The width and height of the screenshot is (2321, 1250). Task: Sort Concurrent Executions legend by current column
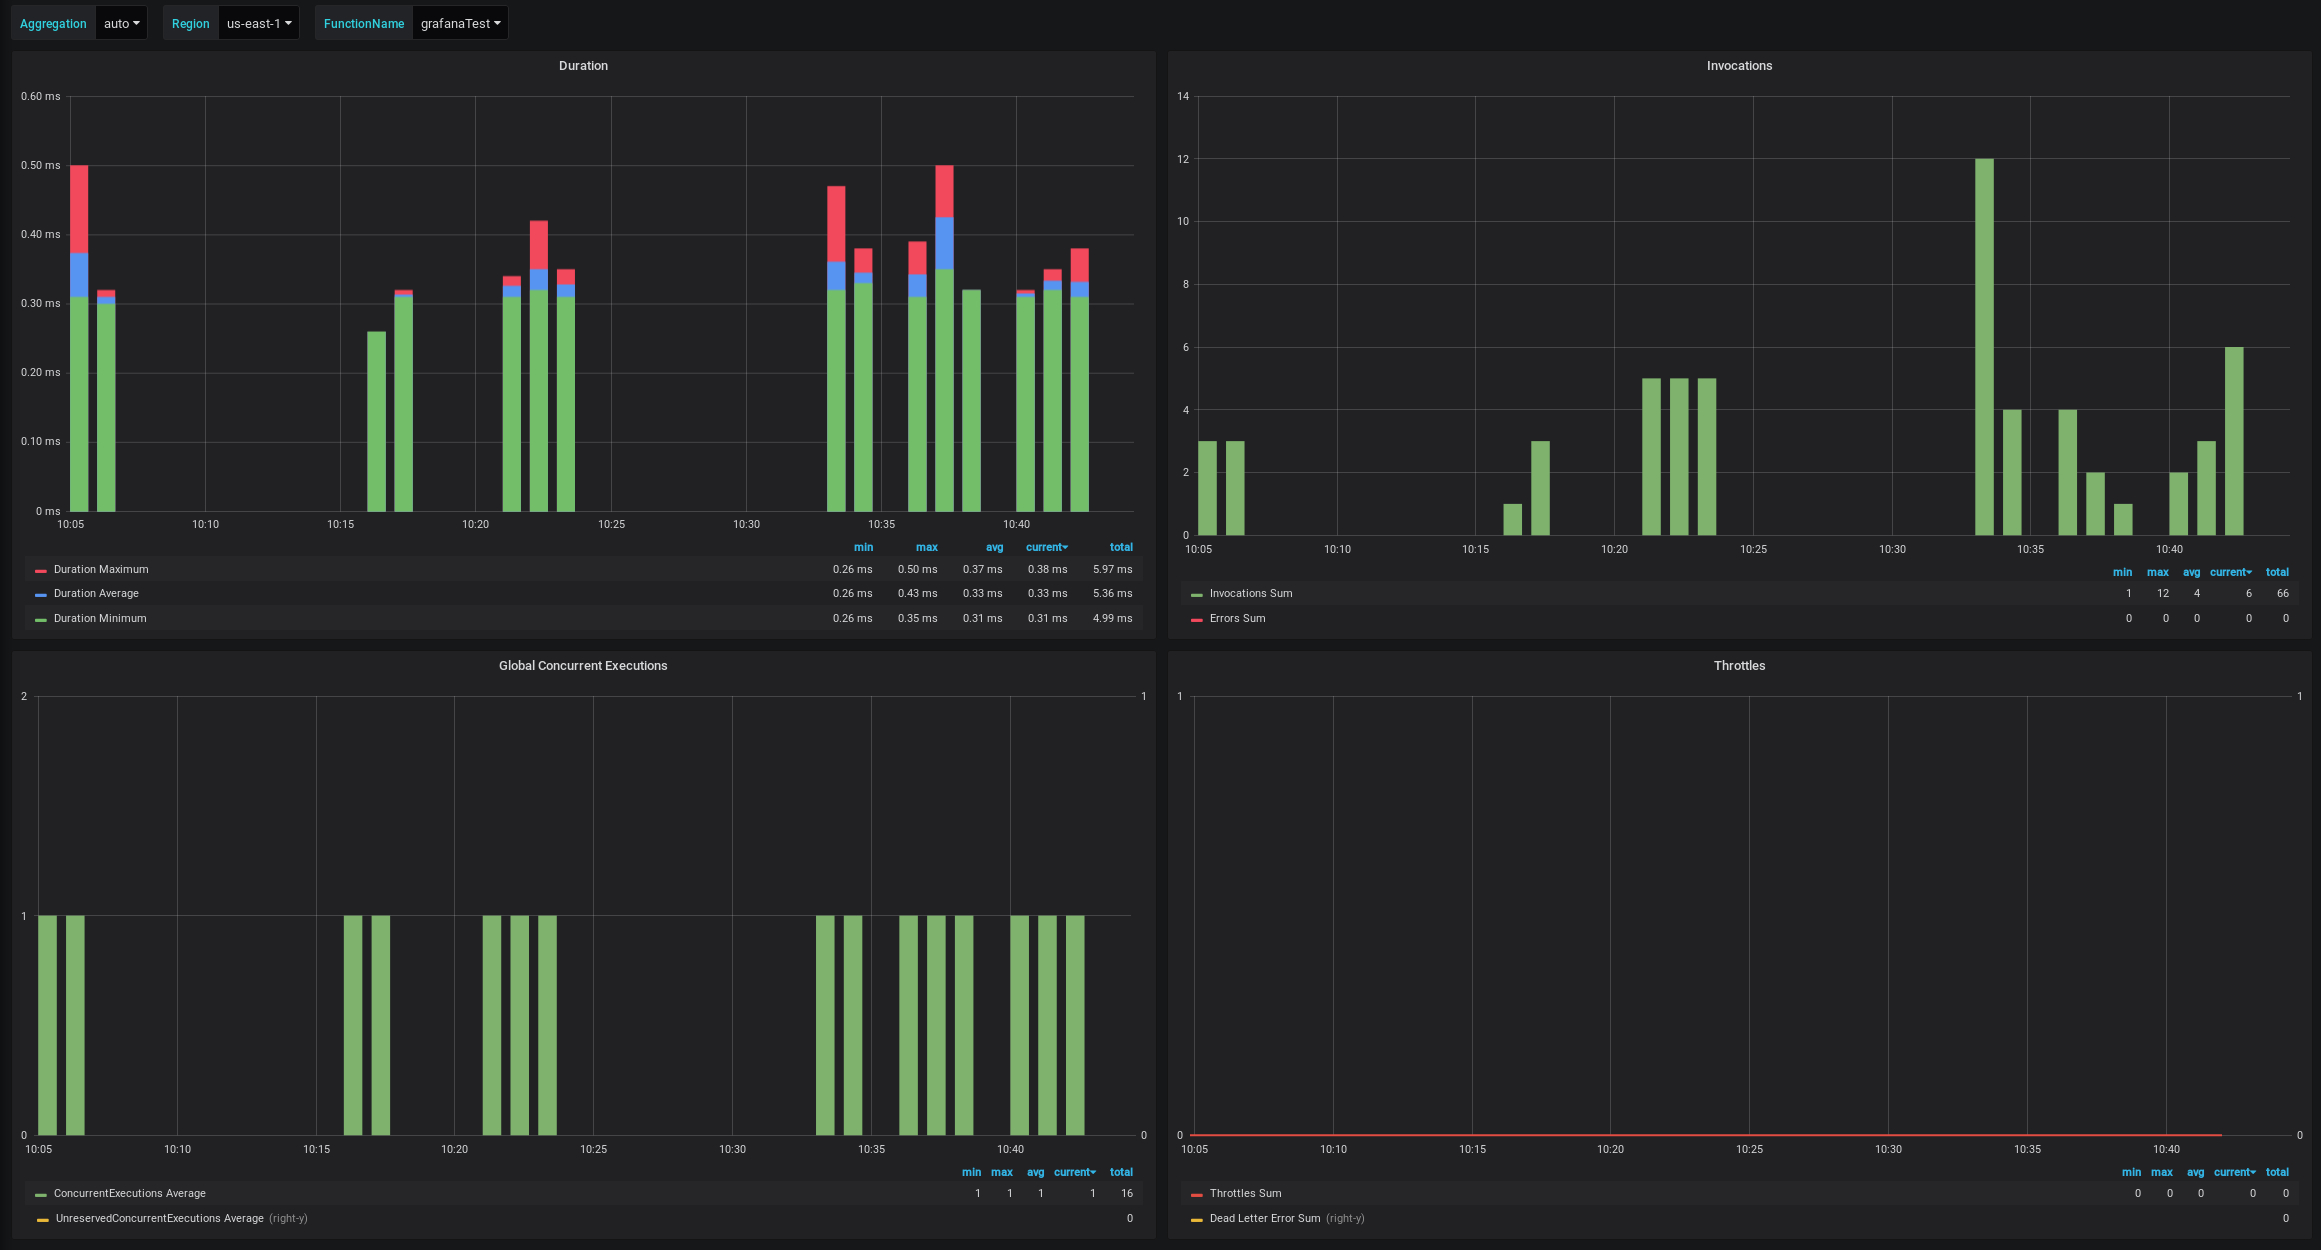1075,1173
